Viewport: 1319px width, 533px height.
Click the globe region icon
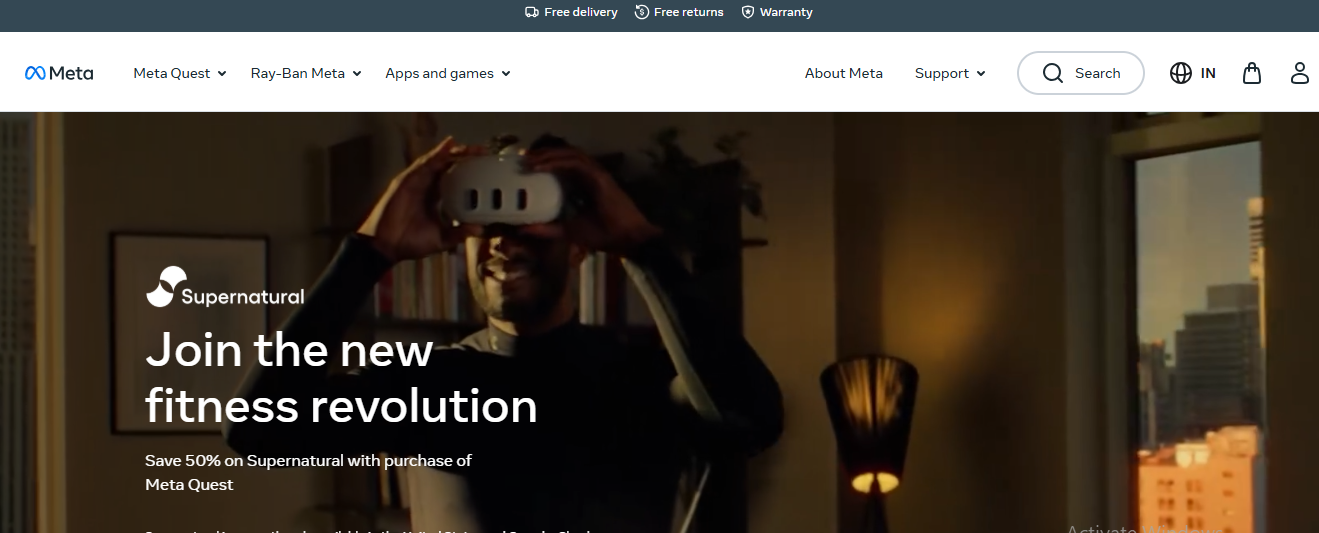pyautogui.click(x=1181, y=73)
